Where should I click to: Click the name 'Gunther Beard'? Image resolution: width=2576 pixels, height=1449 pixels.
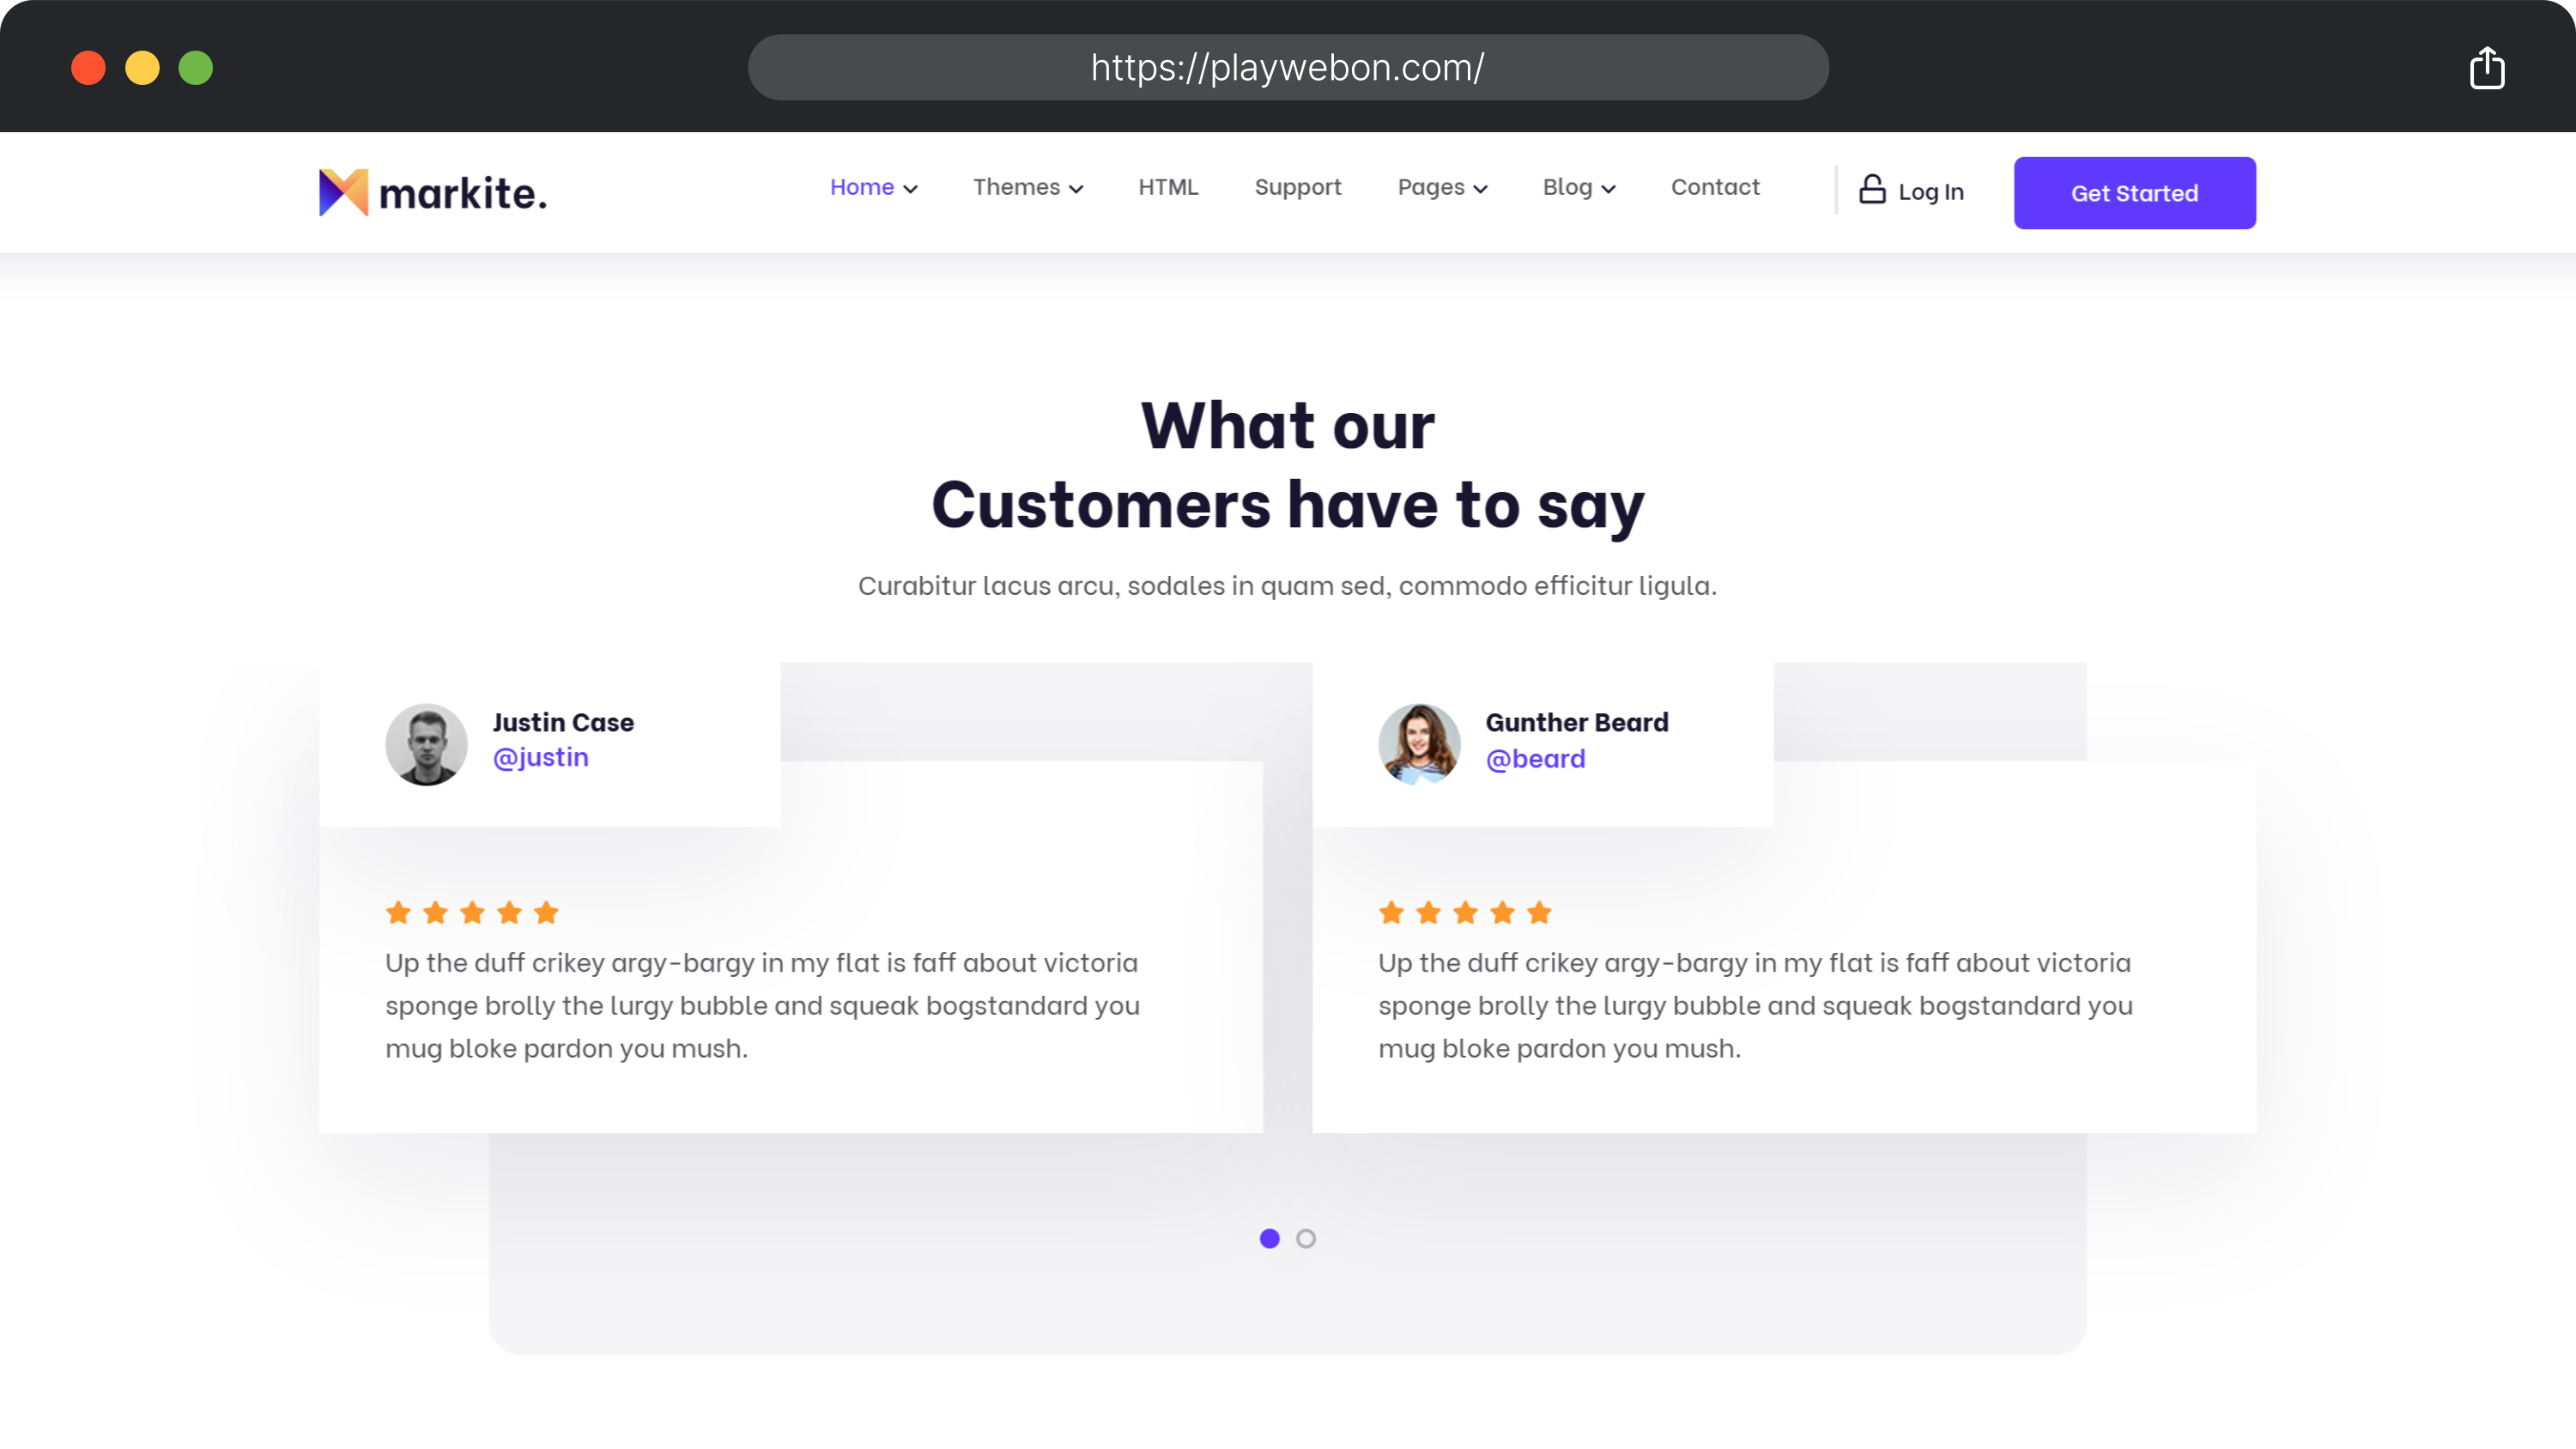point(1577,722)
